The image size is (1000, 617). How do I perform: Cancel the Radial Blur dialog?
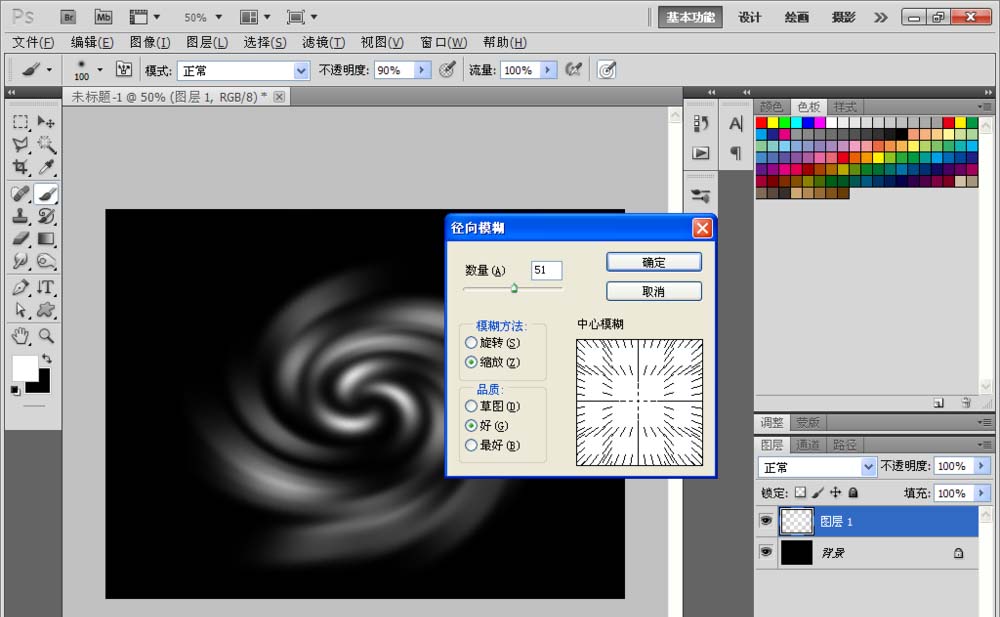point(654,292)
